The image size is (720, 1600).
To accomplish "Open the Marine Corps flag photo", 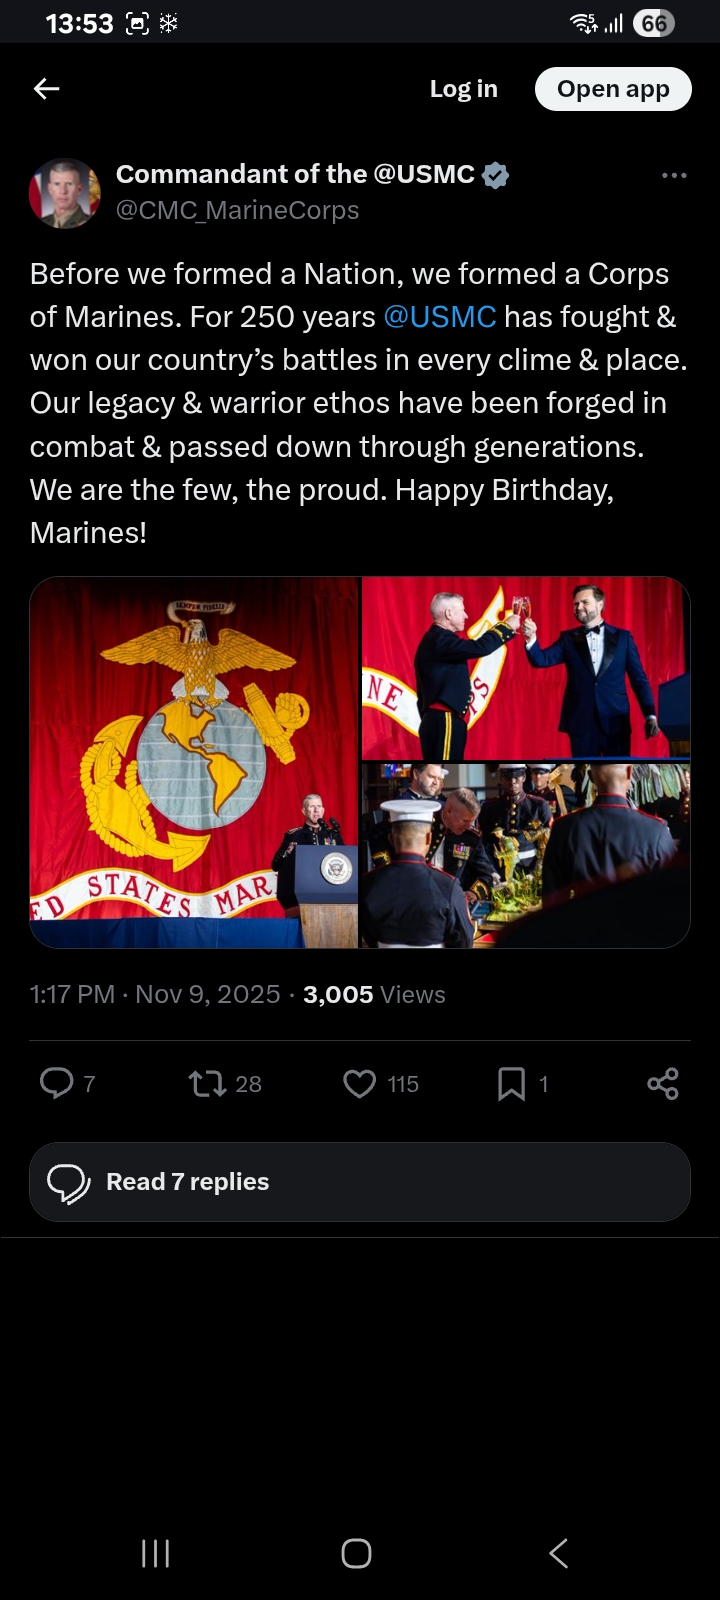I will click(194, 762).
